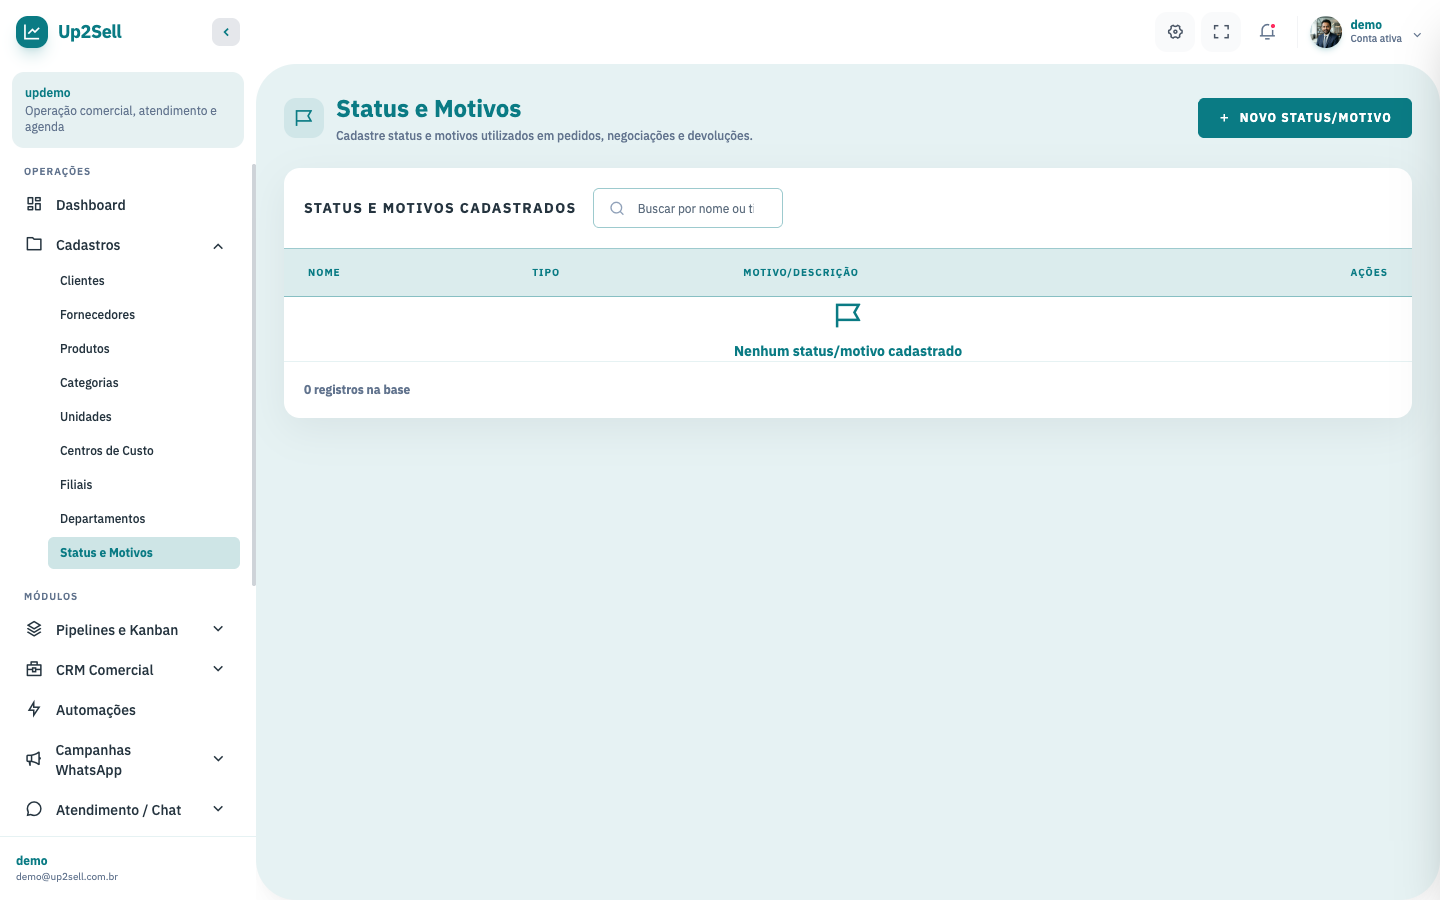Viewport: 1440px width, 900px height.
Task: Expand the Atendimento / Chat chevron
Action: [218, 809]
